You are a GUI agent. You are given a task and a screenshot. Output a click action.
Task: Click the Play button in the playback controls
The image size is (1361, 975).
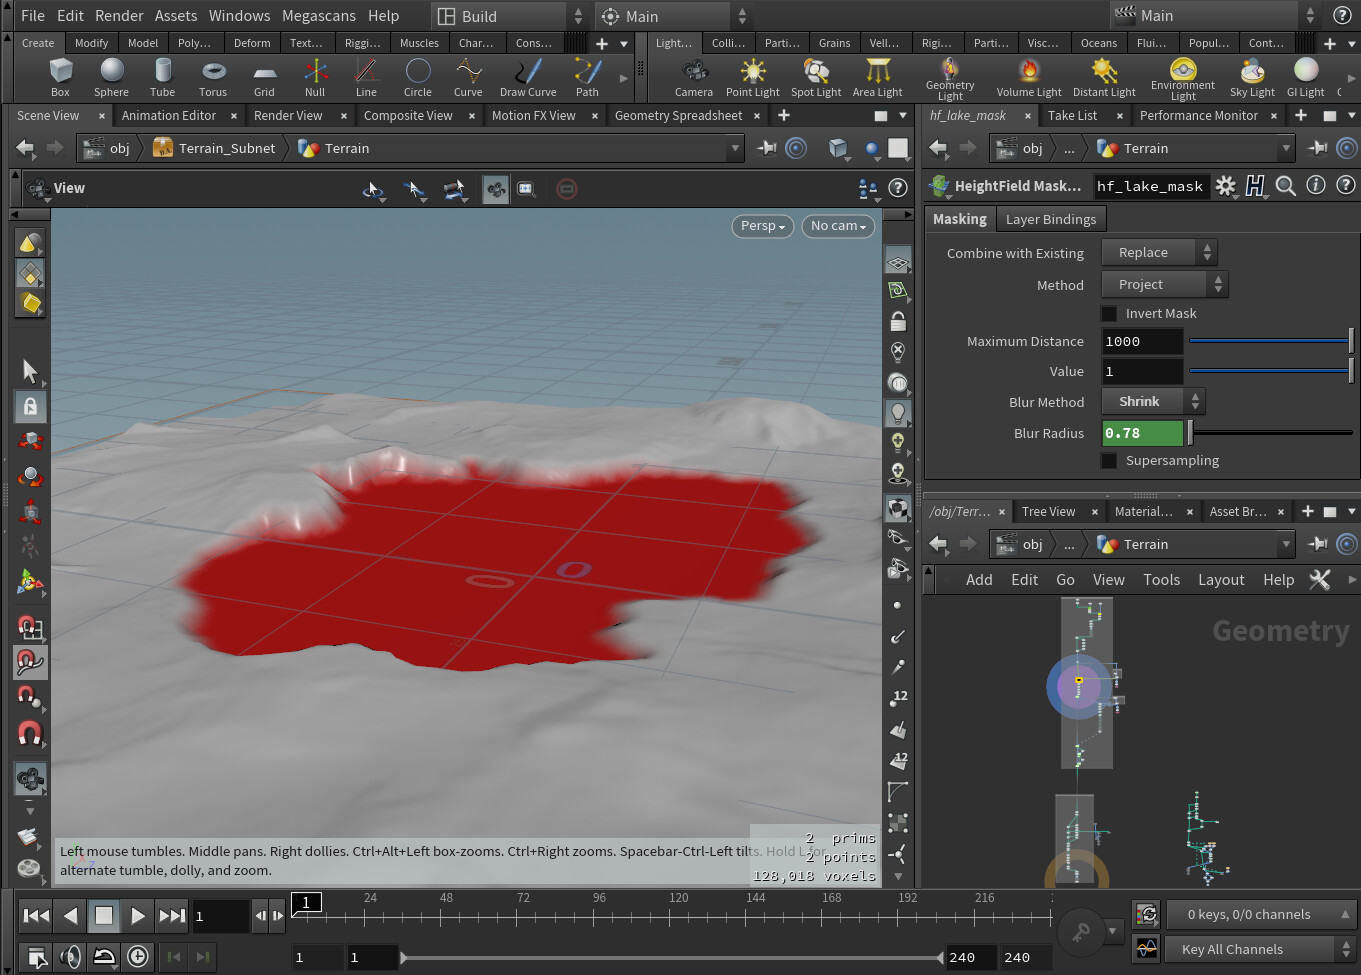[139, 915]
